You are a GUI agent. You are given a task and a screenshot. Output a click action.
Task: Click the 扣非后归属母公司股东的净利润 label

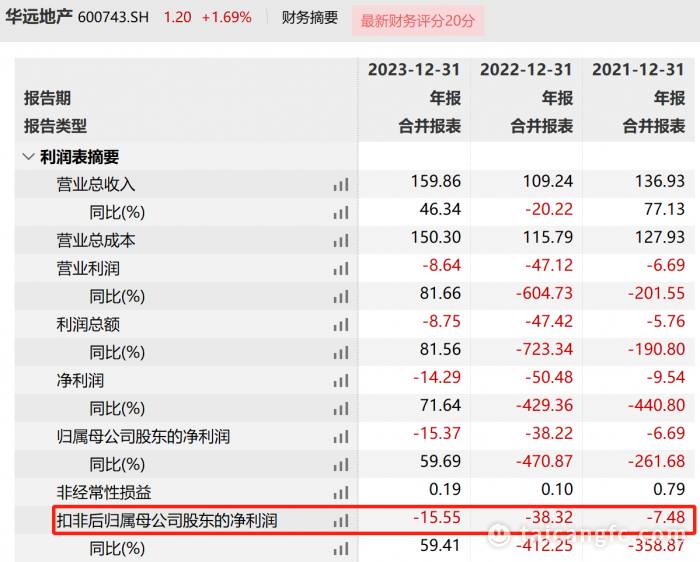167,520
